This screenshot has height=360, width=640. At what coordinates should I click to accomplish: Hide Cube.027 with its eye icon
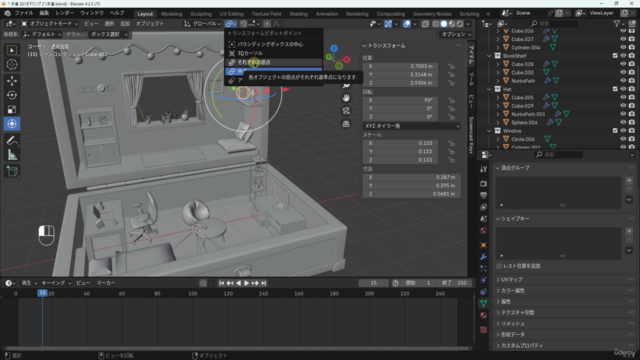623,39
